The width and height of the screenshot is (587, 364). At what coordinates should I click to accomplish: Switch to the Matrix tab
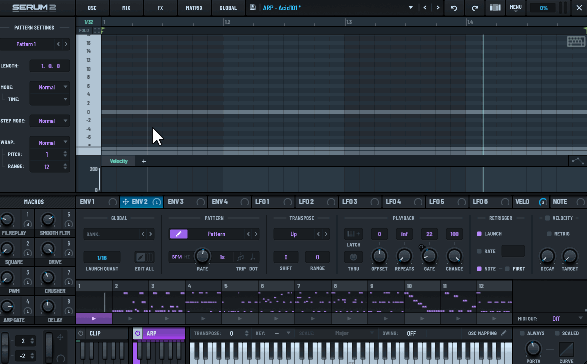click(194, 8)
